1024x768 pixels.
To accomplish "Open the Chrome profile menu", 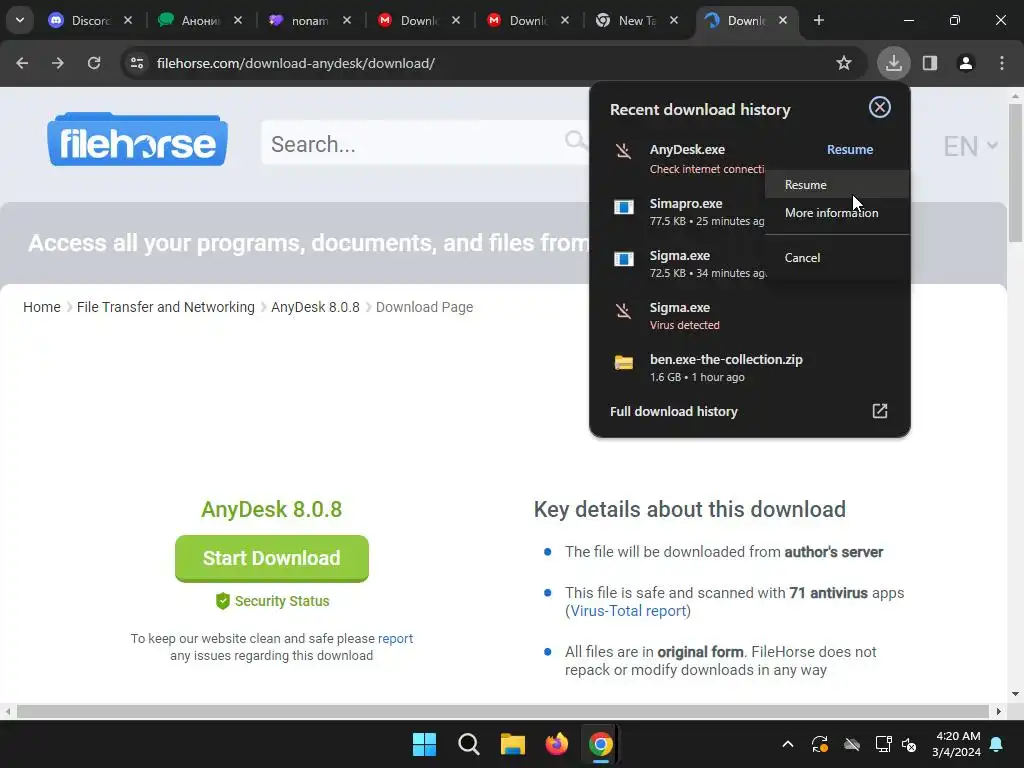I will (966, 63).
